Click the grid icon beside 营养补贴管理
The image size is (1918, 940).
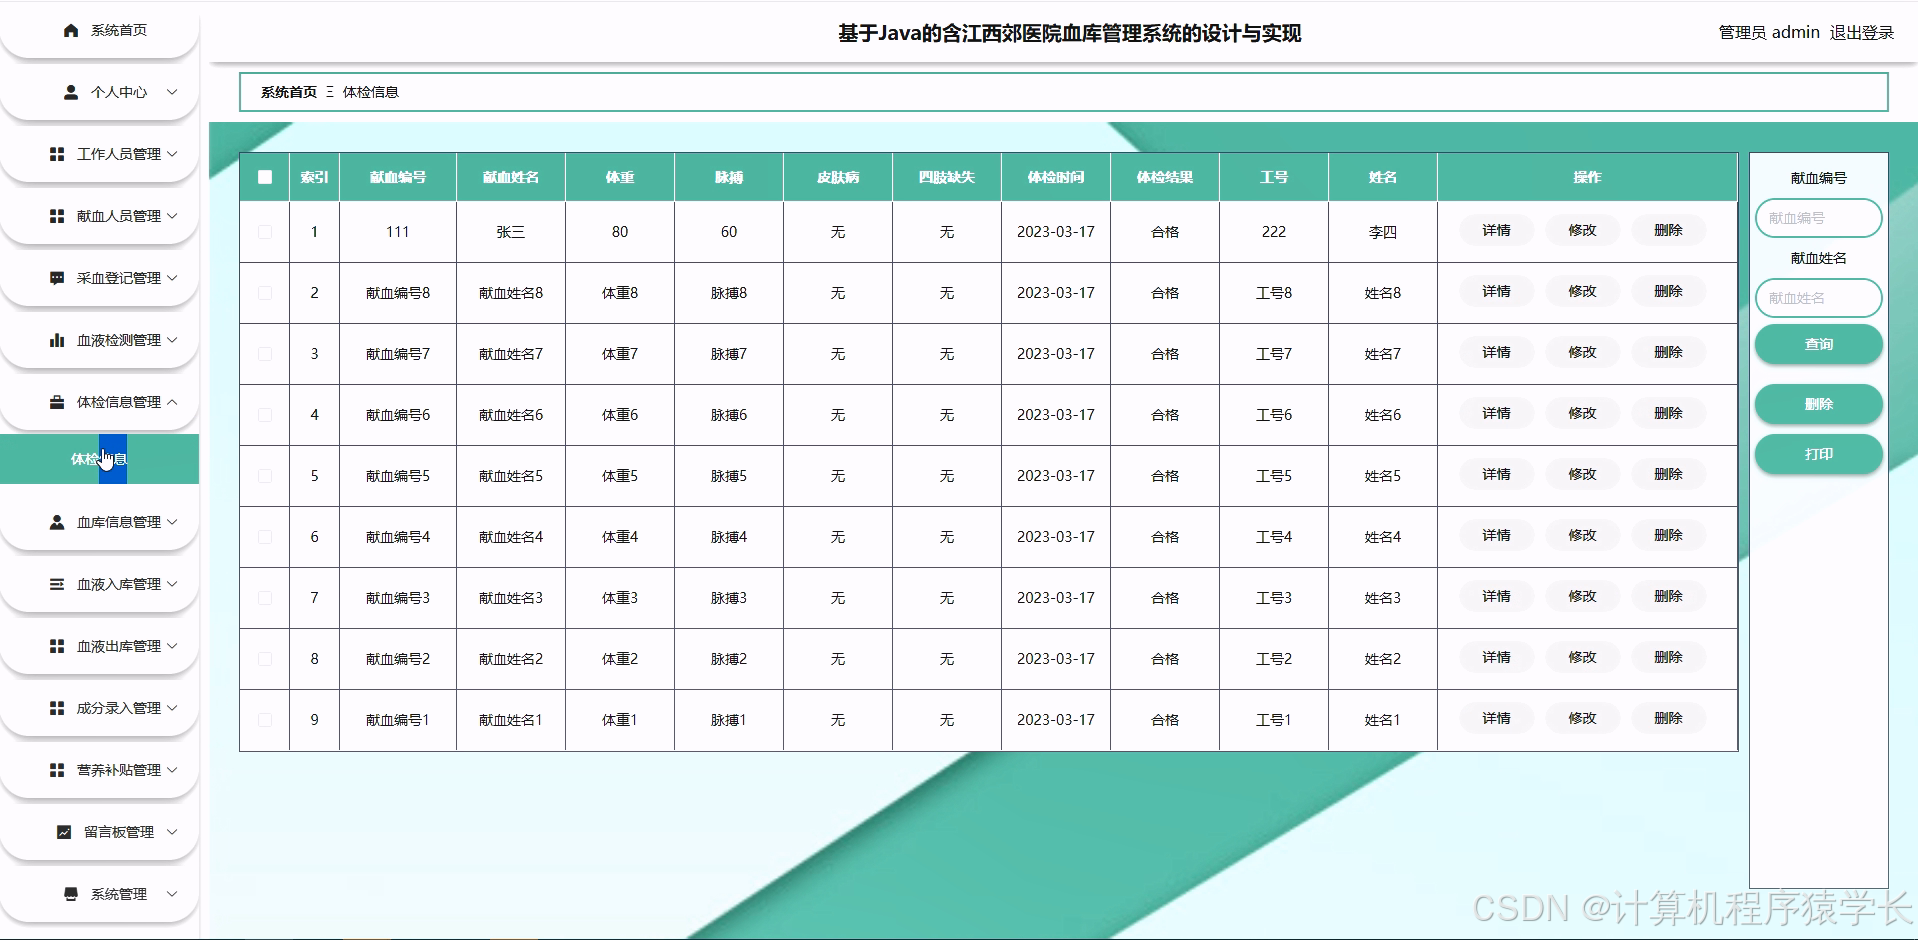coord(57,770)
